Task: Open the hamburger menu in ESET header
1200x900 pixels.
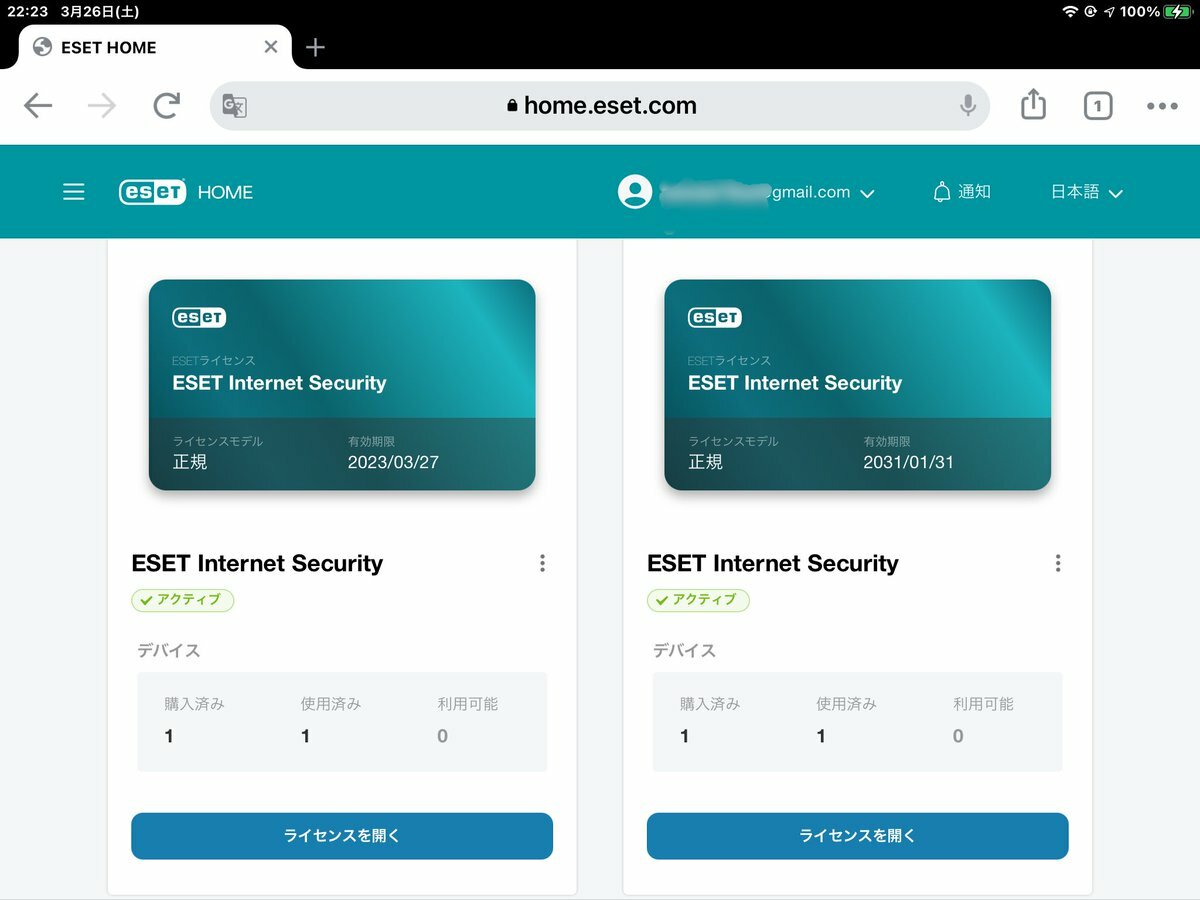Action: tap(74, 192)
